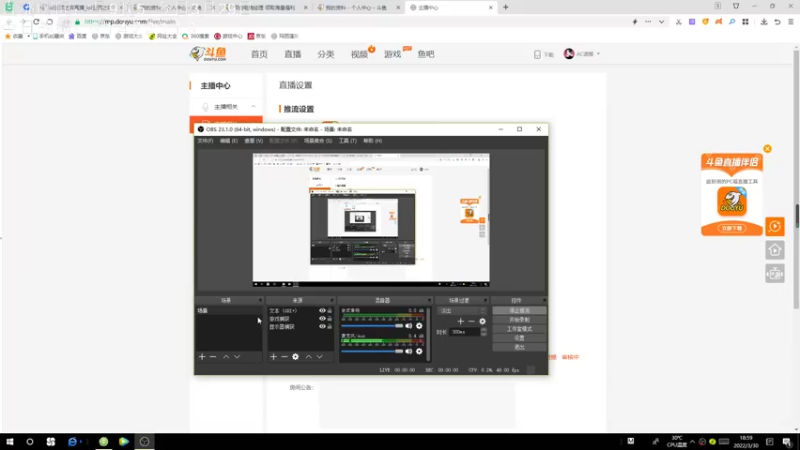Close the Douyu live companion promo with X

767,149
